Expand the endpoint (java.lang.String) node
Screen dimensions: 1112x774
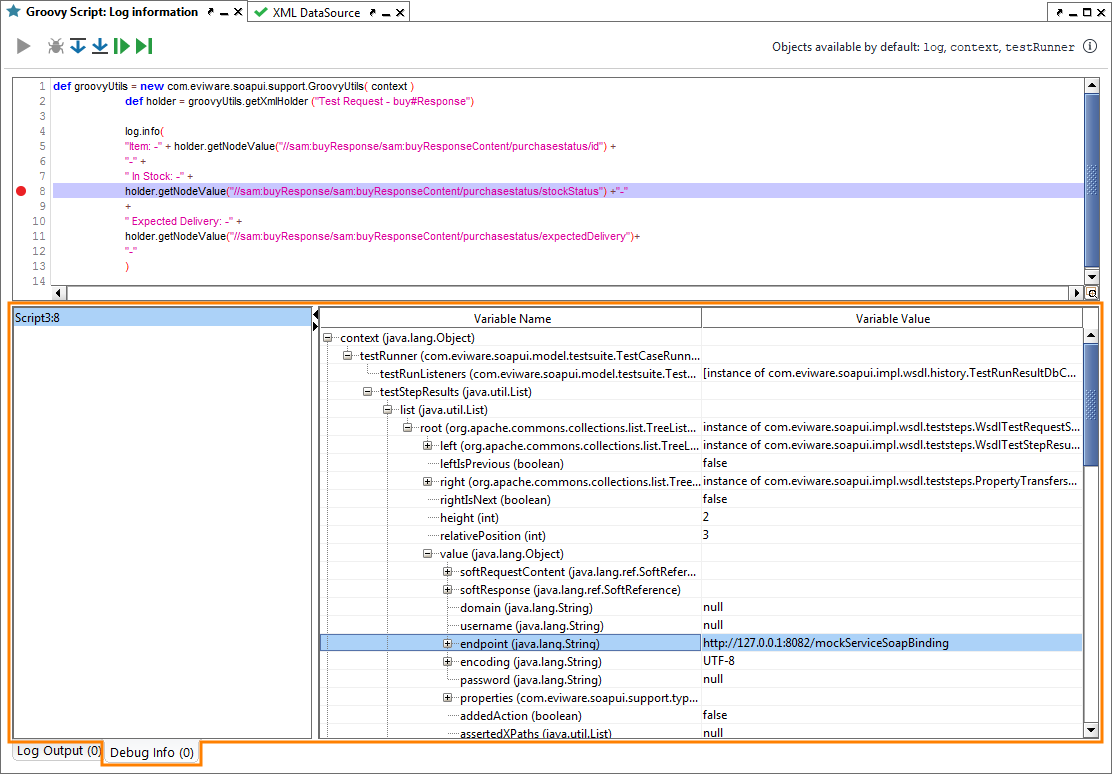447,642
